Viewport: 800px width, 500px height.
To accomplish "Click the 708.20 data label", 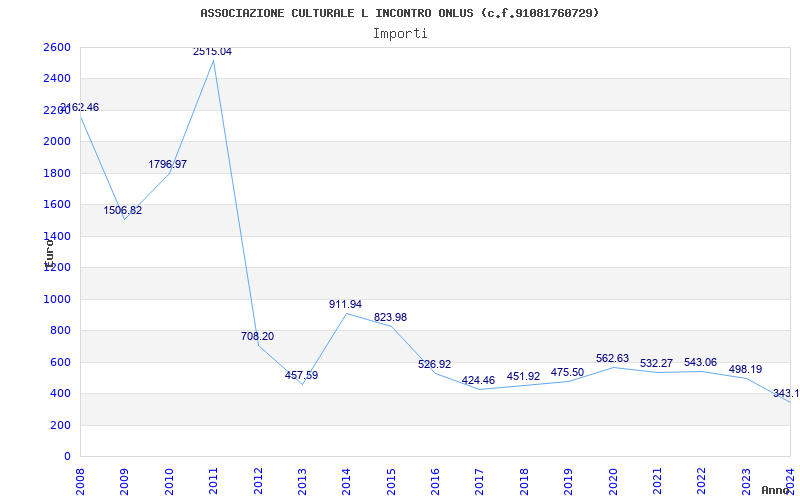I will 257,336.
